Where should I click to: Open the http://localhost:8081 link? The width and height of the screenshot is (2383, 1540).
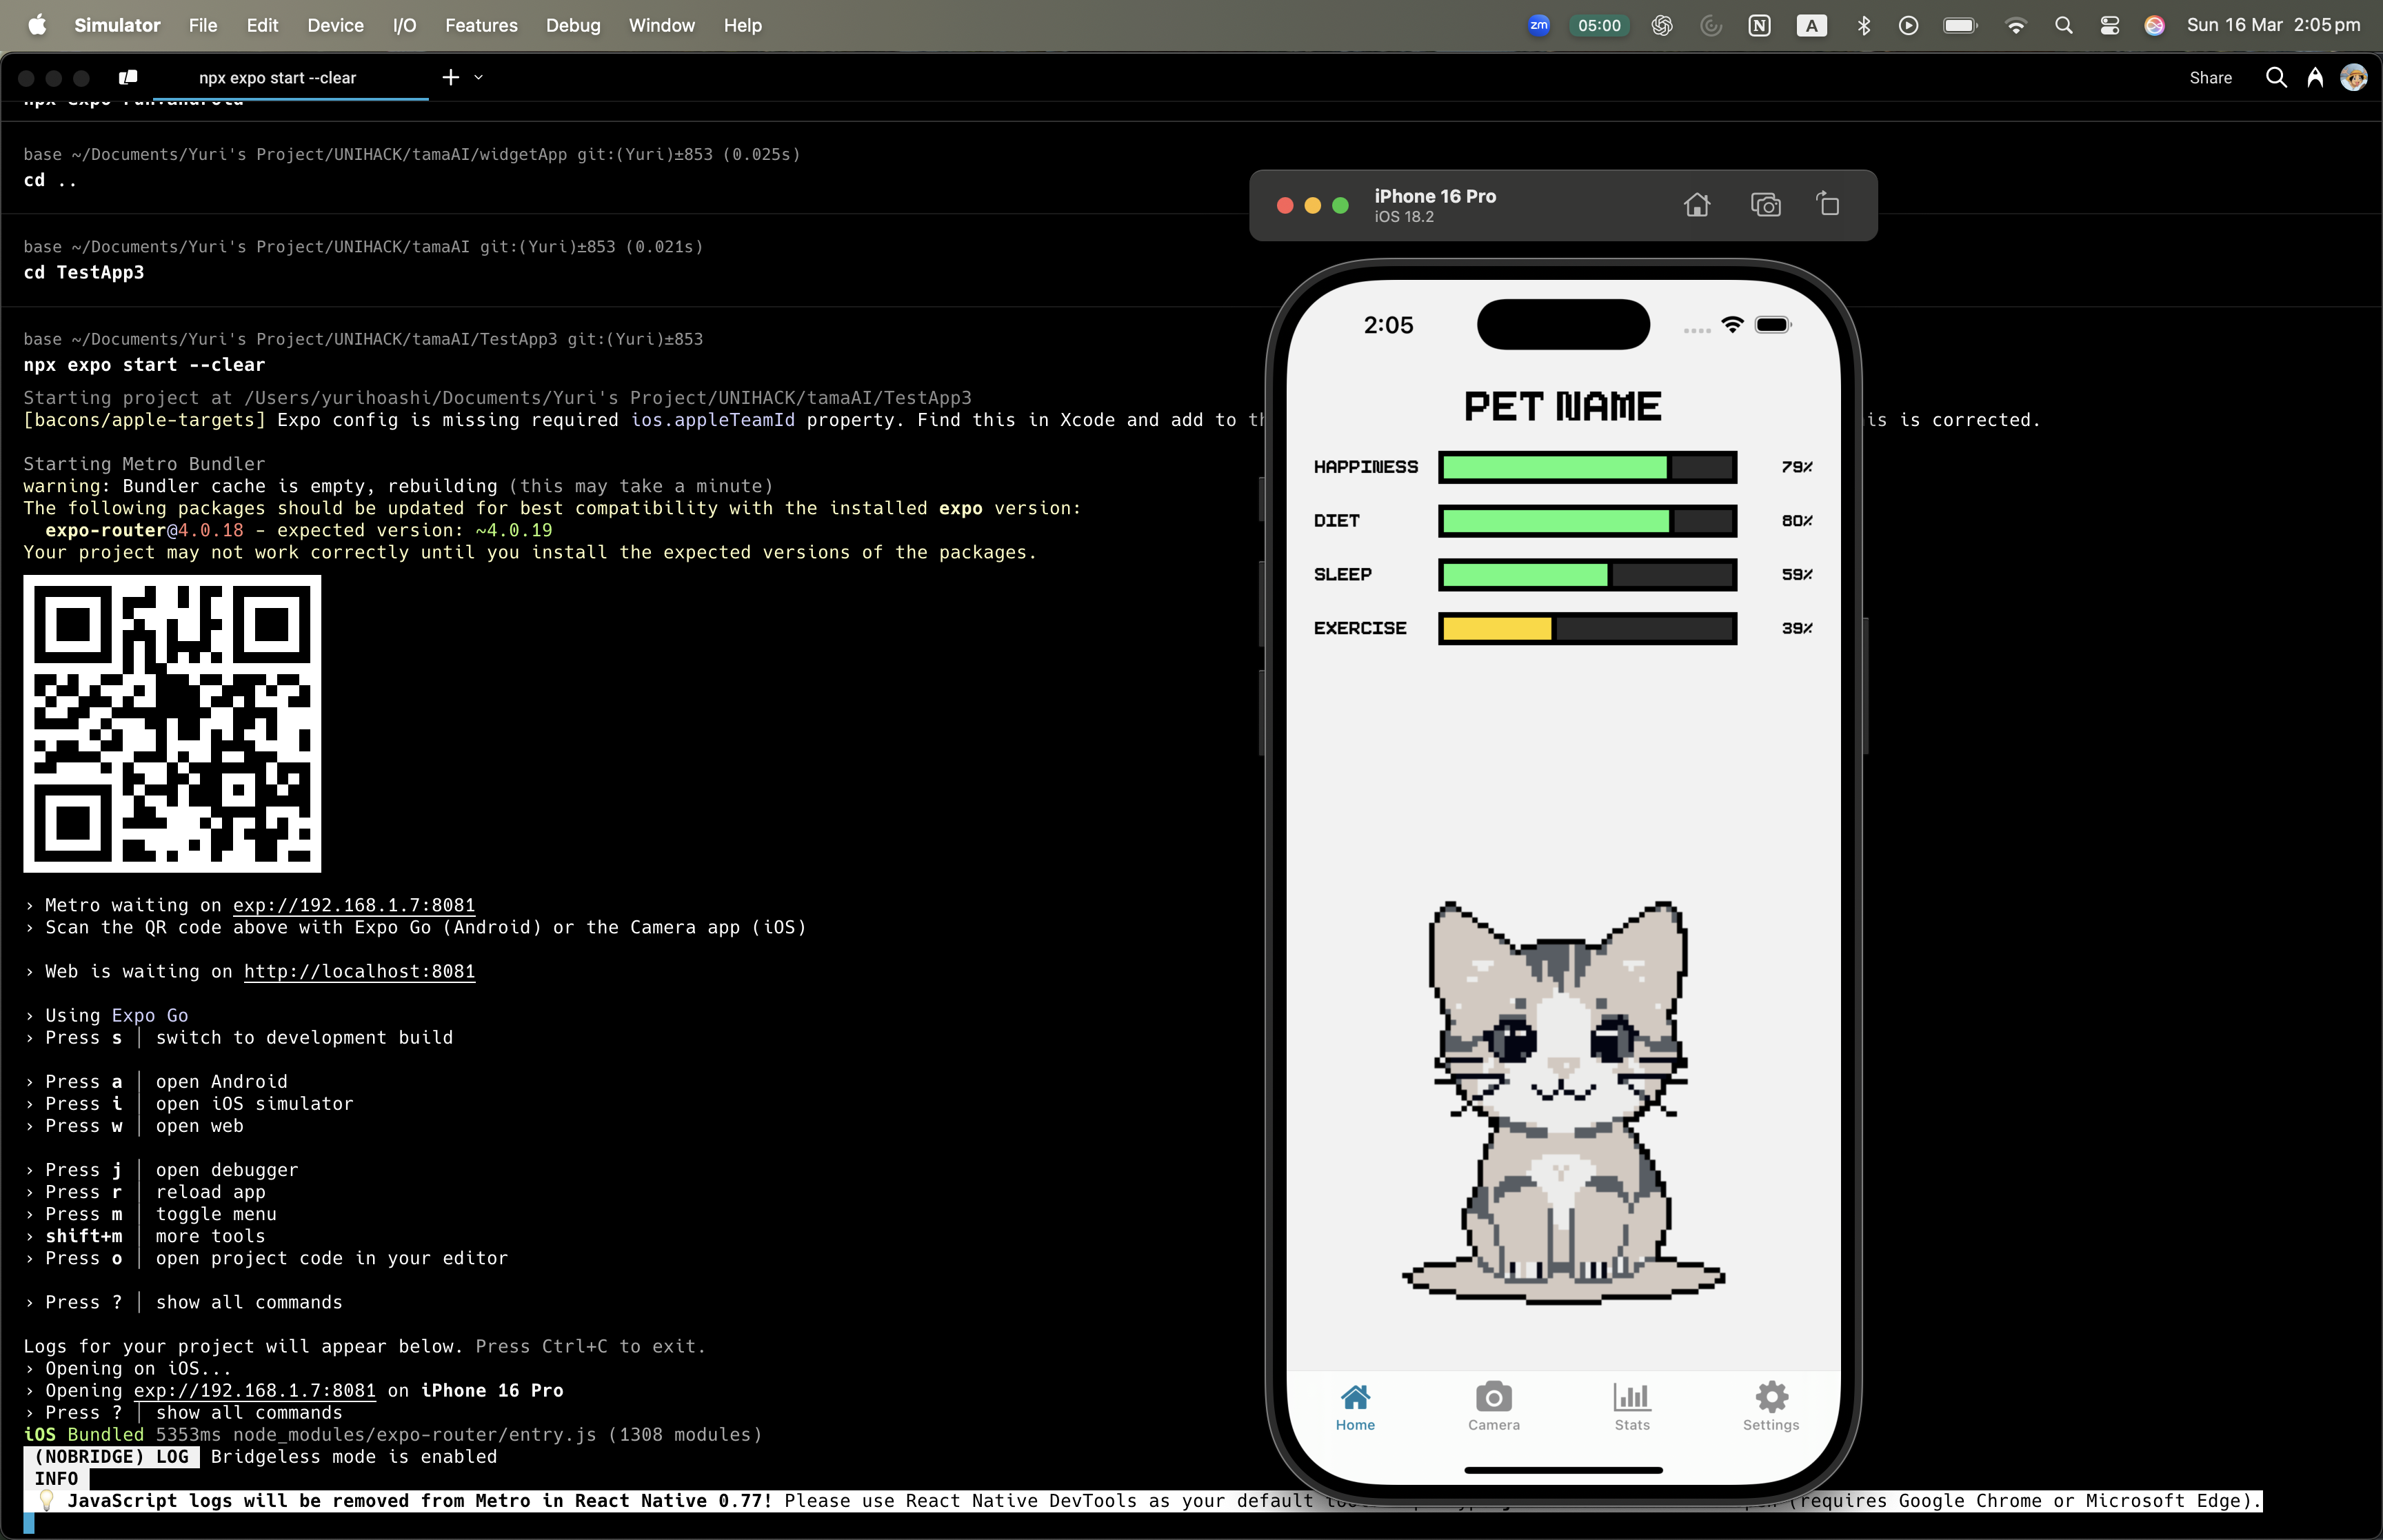tap(359, 971)
